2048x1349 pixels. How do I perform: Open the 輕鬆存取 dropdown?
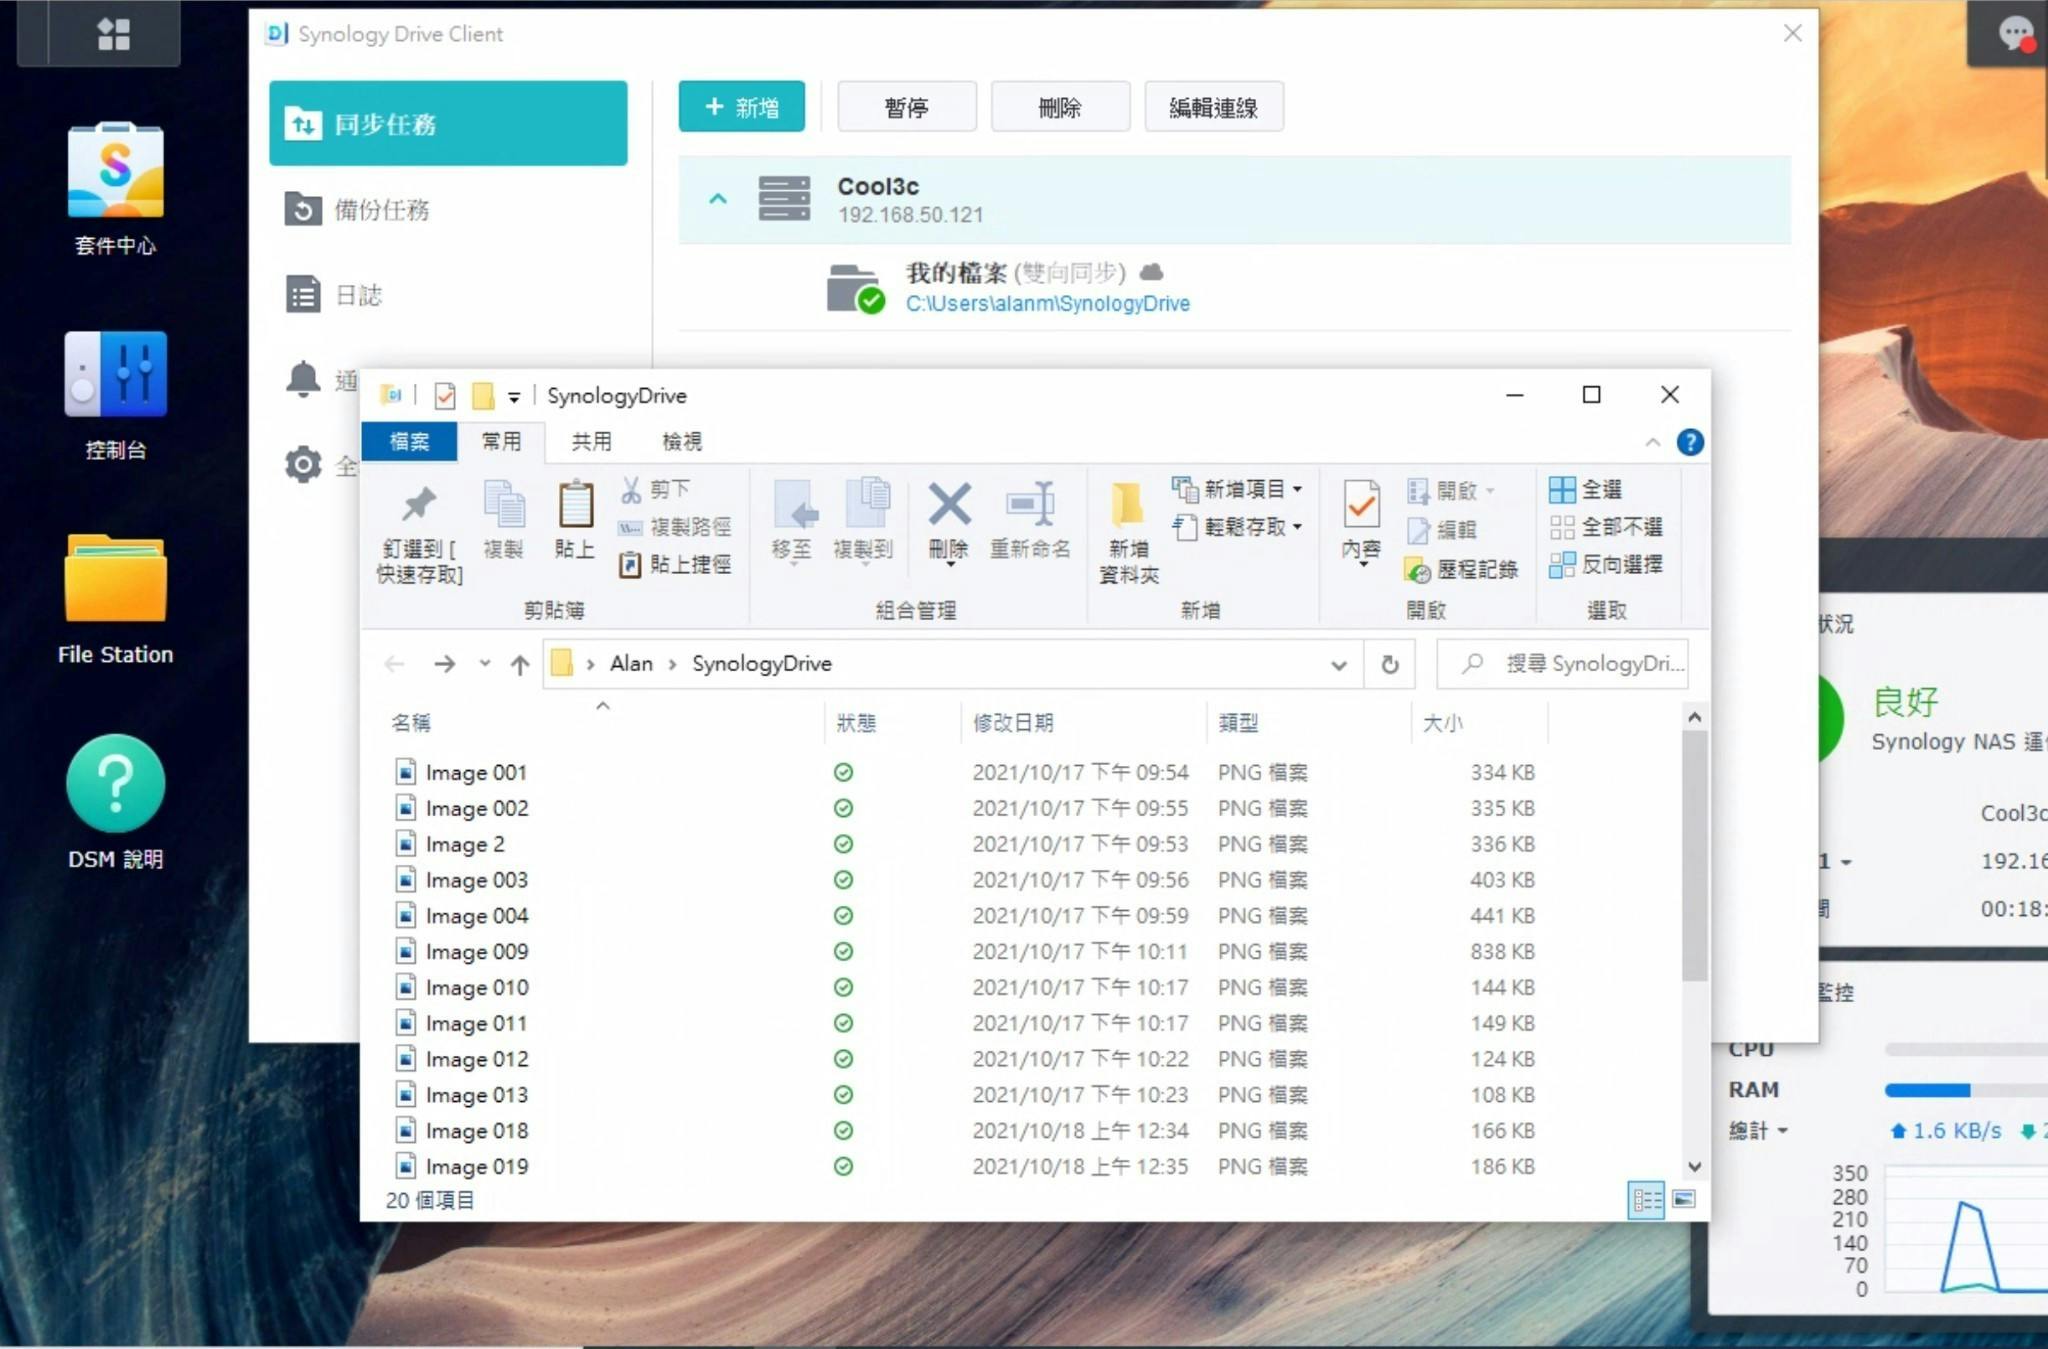coord(1238,527)
